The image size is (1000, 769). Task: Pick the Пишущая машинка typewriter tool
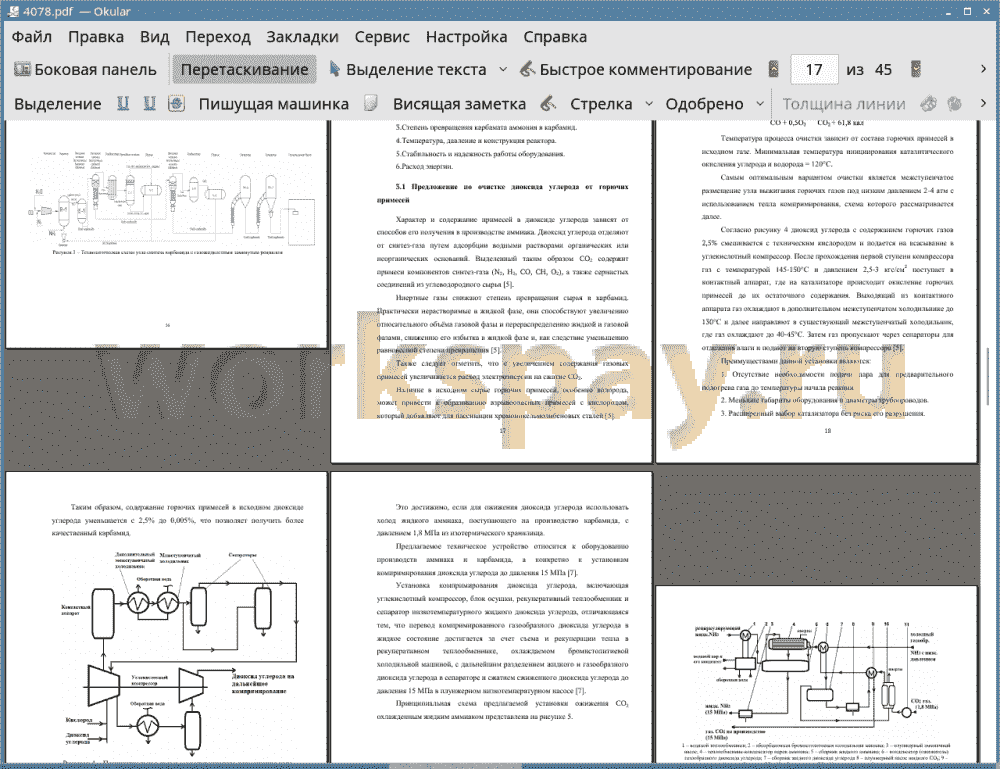coord(274,104)
